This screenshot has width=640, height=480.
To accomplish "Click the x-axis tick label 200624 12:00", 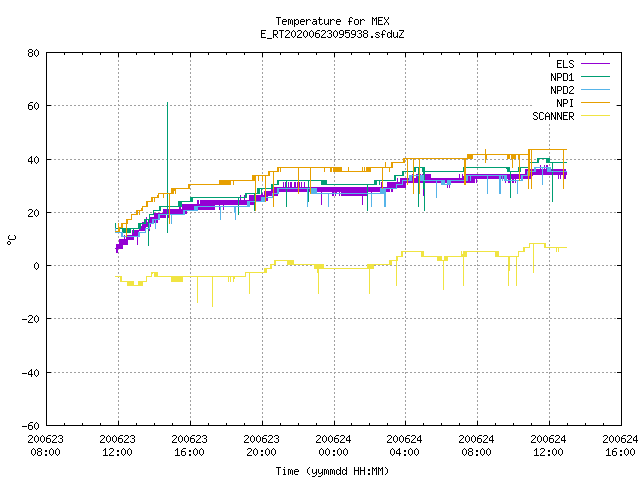I will 549,446.
